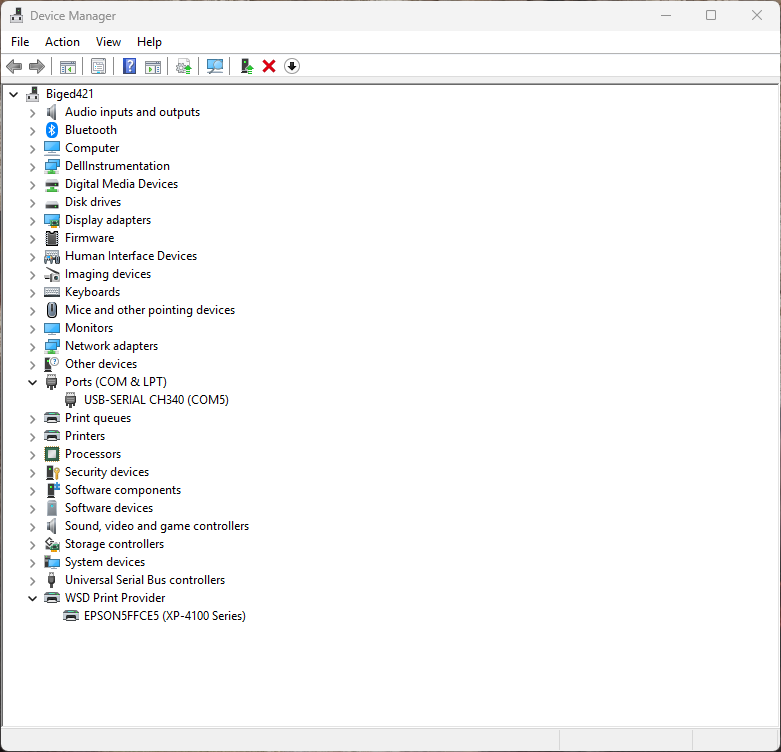Viewport: 781px width, 752px height.
Task: Collapse the WSD Print Provider node
Action: tap(32, 598)
